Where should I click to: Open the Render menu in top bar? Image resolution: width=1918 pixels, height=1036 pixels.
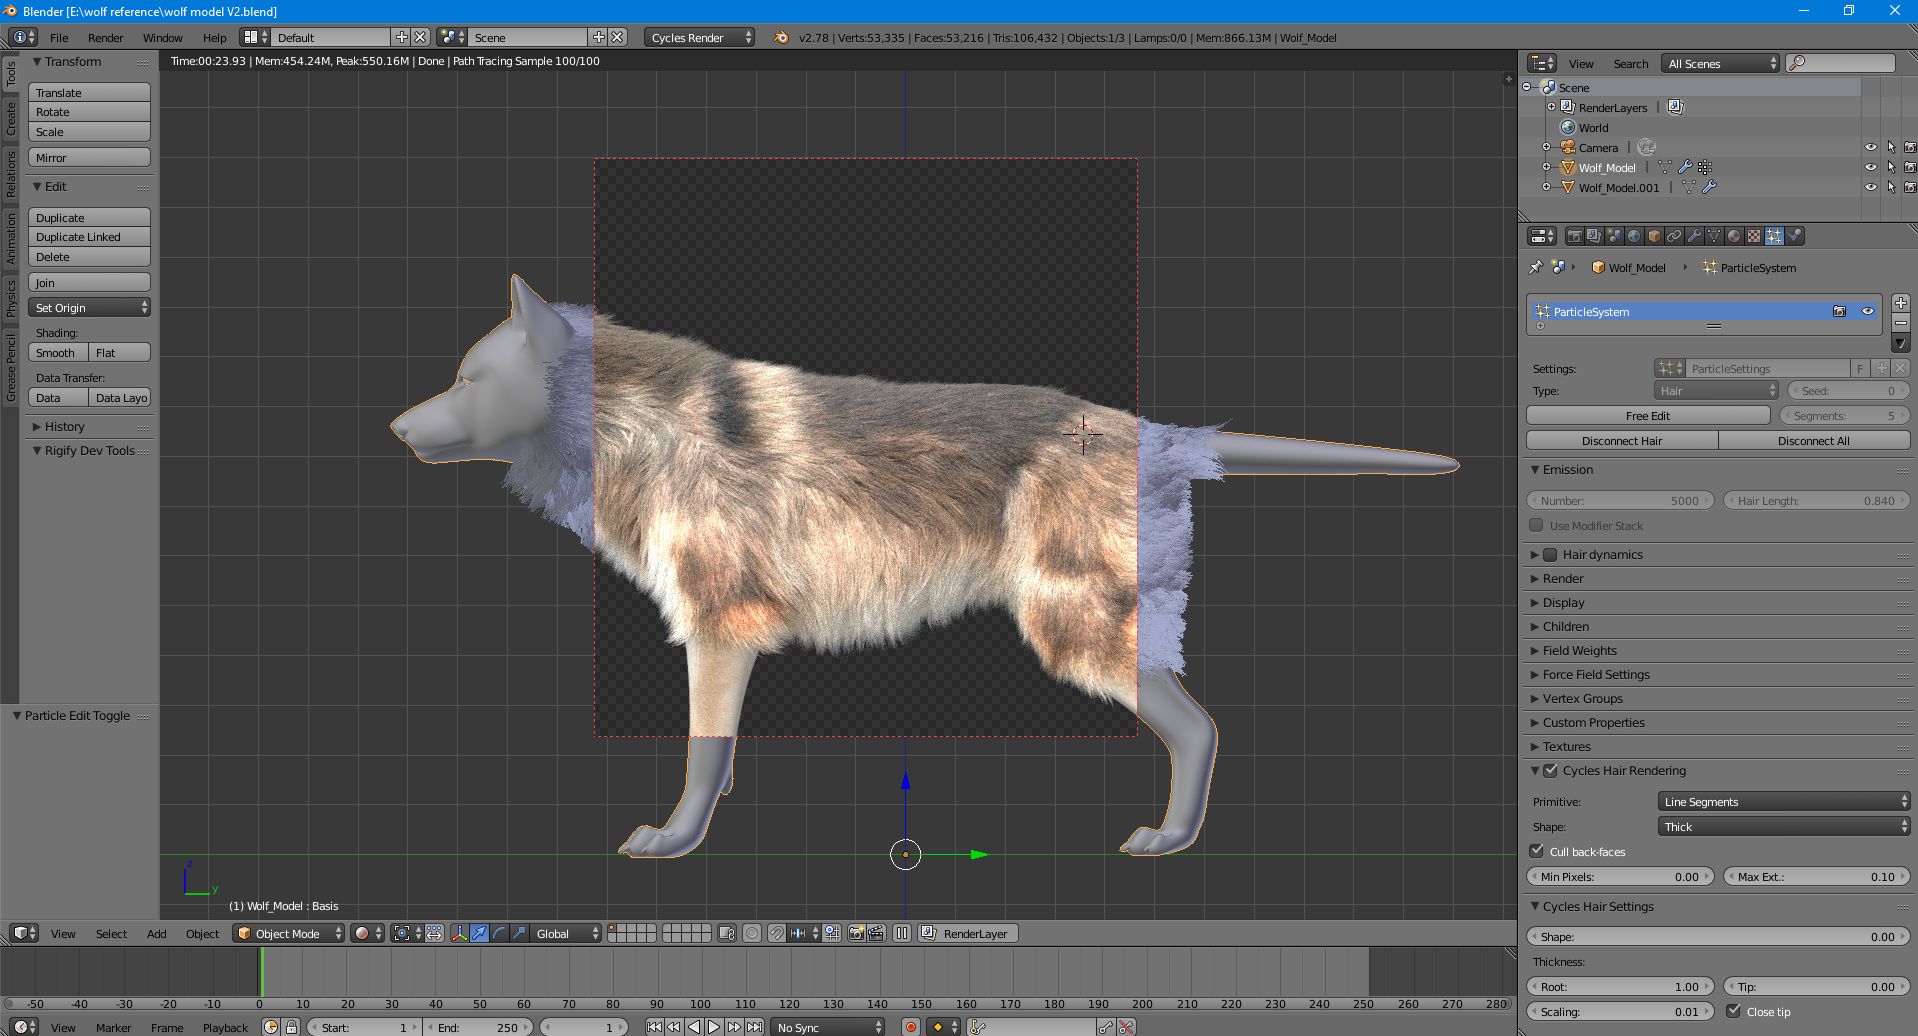(x=105, y=37)
